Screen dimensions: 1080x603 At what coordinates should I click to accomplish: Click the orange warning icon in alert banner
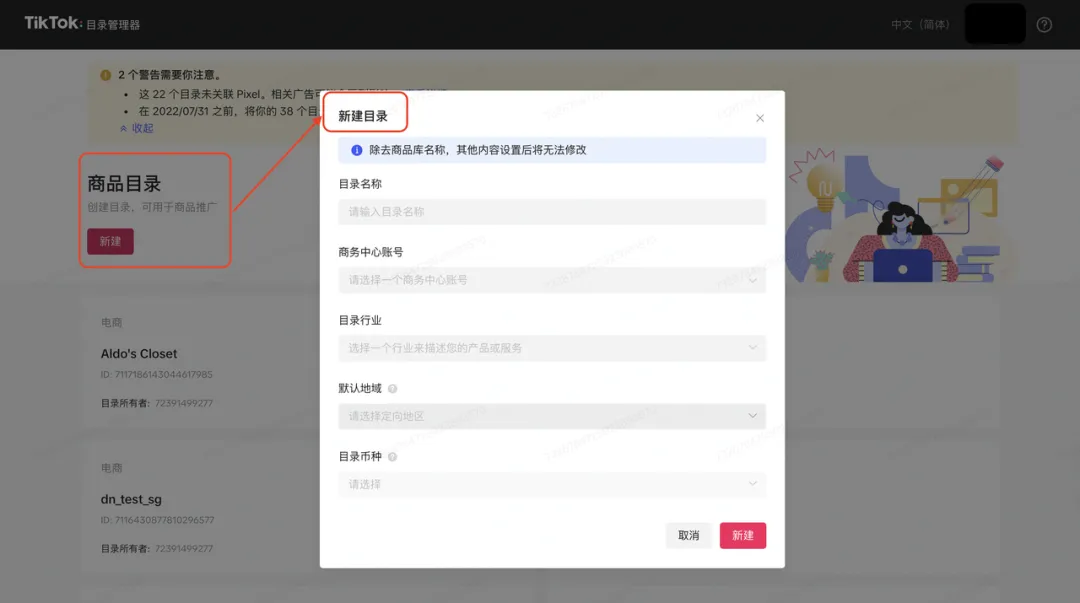click(x=105, y=75)
